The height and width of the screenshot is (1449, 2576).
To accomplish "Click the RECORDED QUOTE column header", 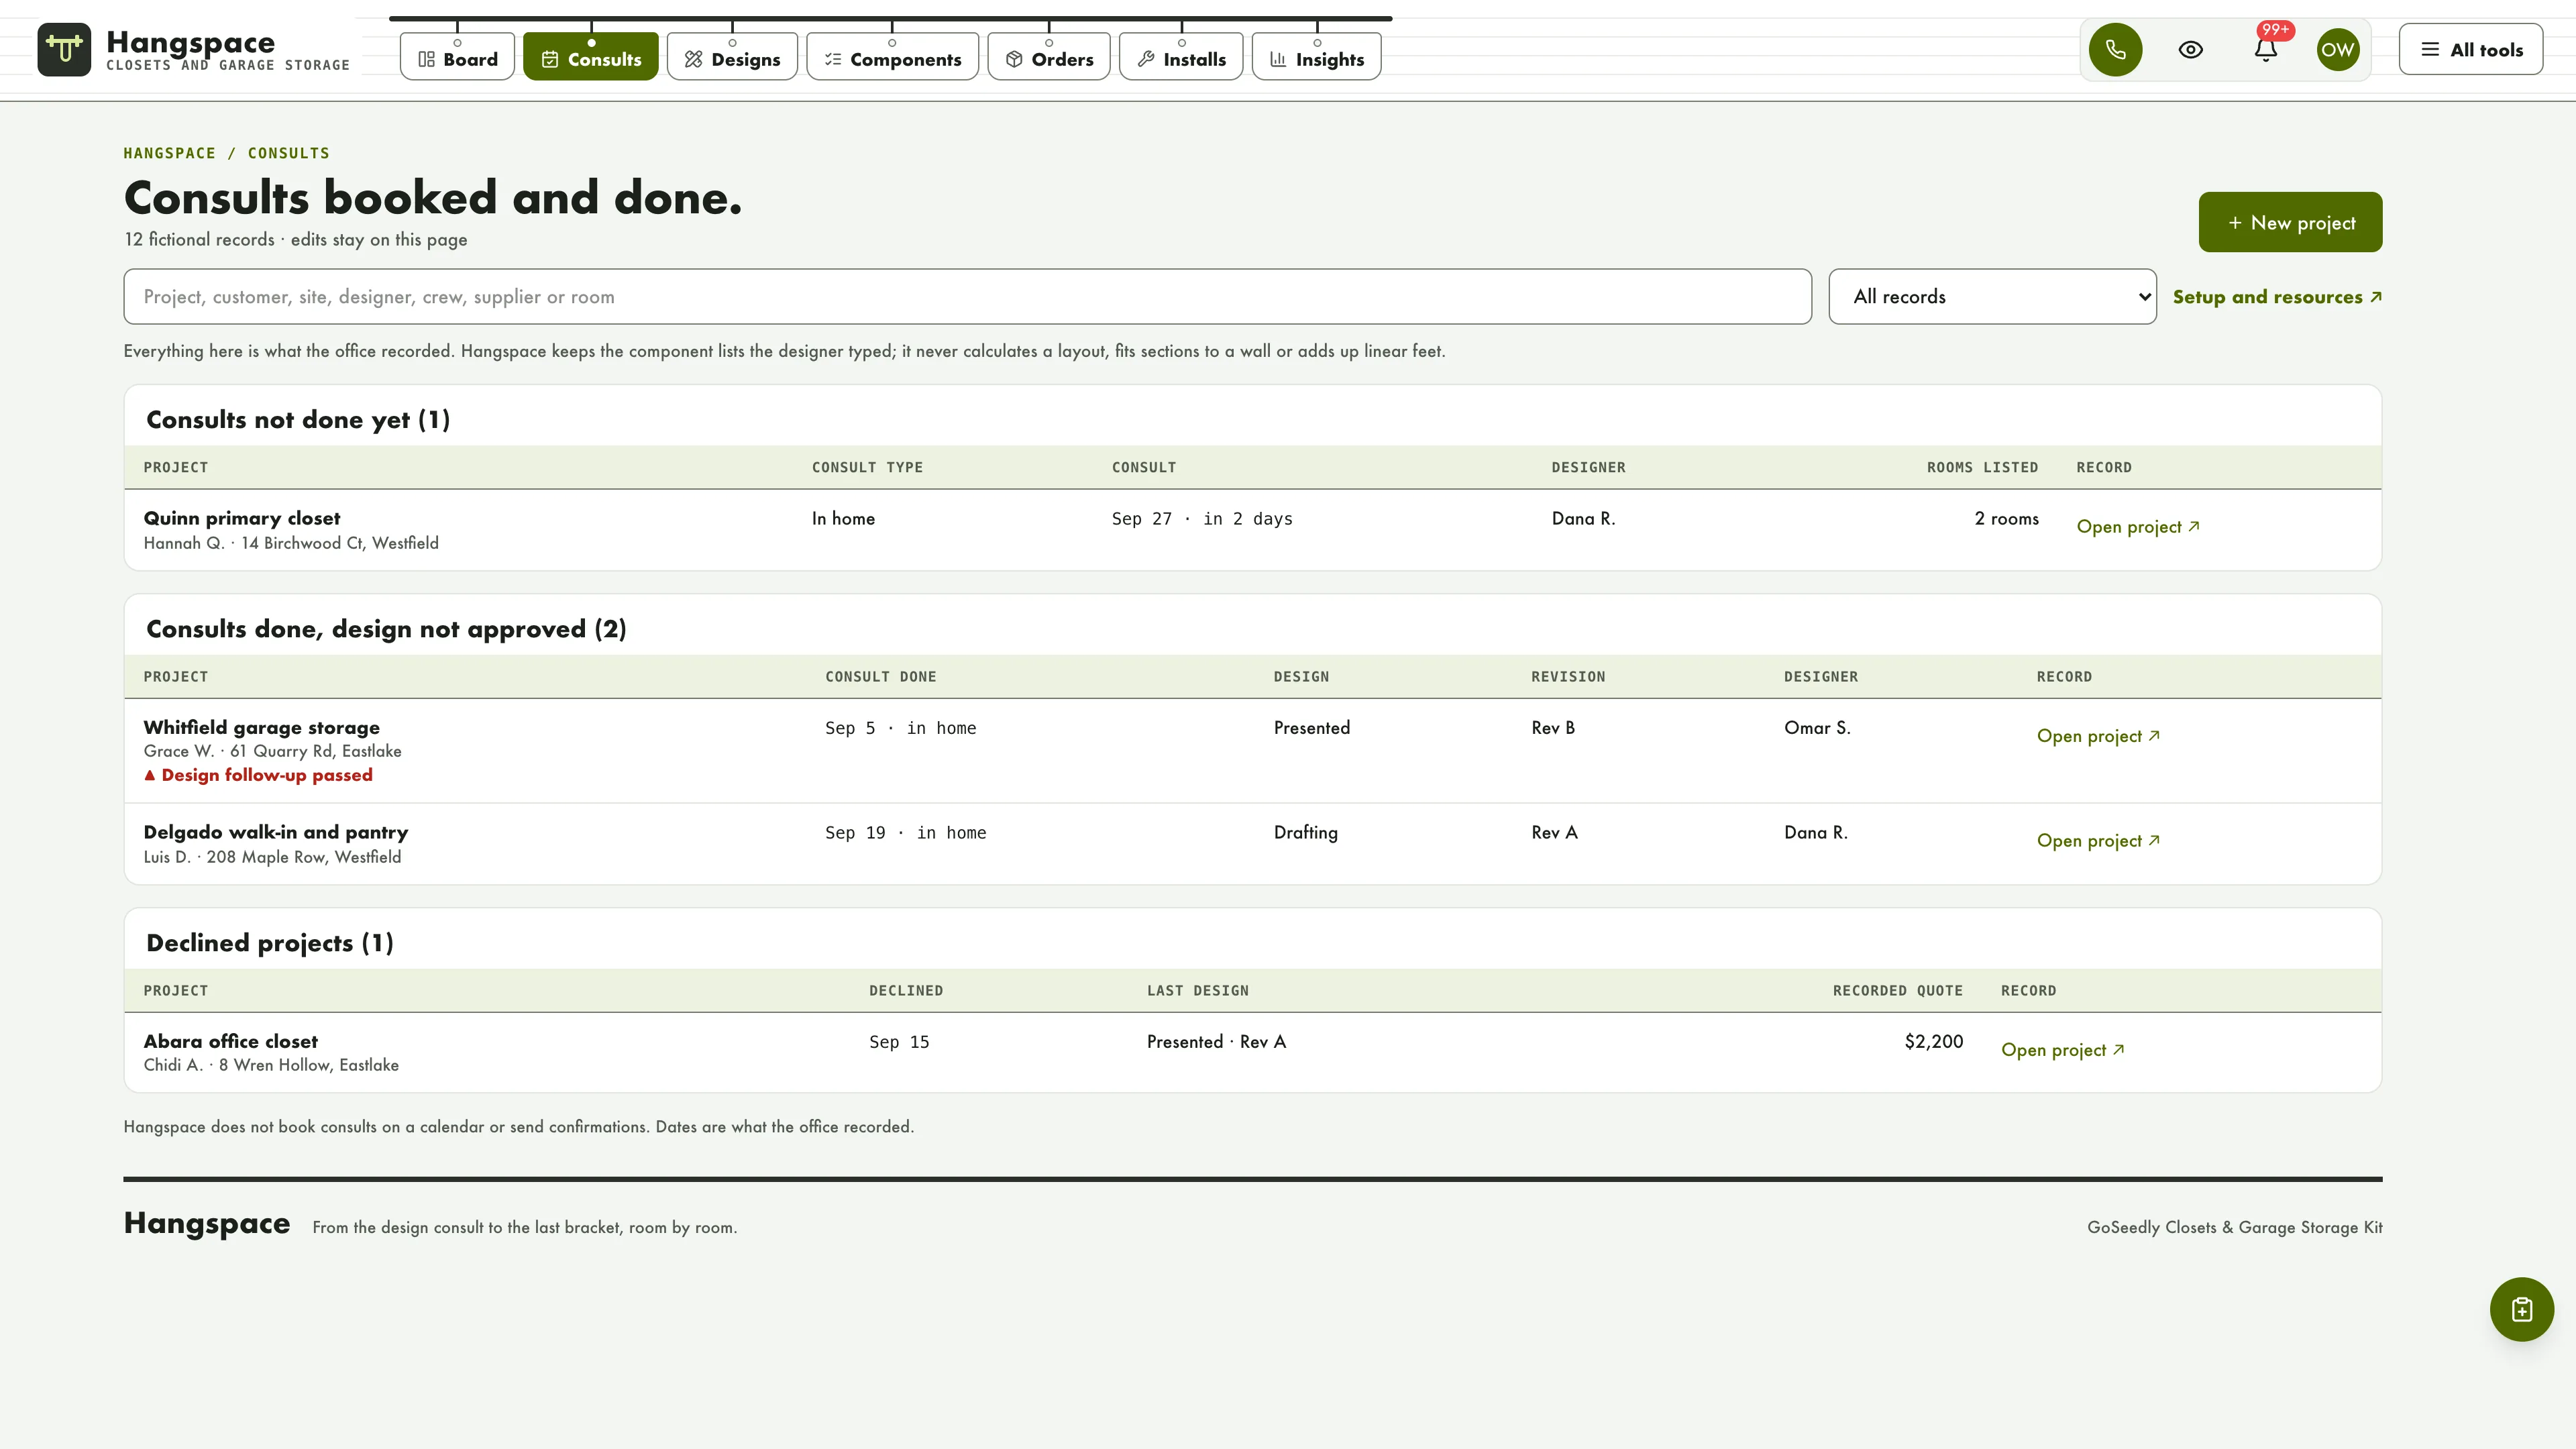I will 1897,991.
